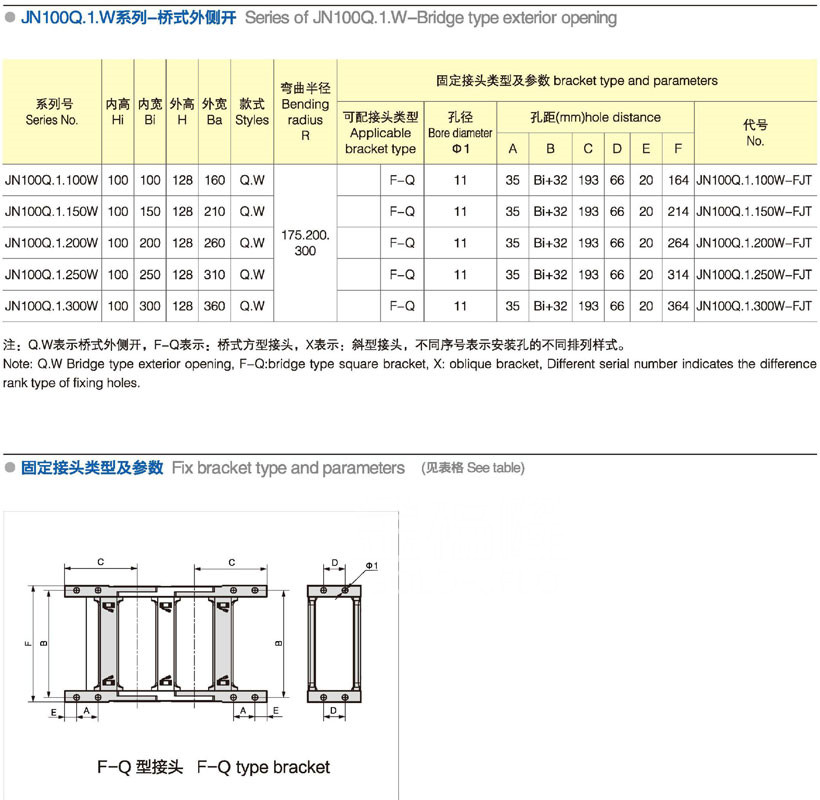This screenshot has height=800, width=820.
Task: Click code JN100Q.1.150W-FJT
Action: tap(754, 212)
